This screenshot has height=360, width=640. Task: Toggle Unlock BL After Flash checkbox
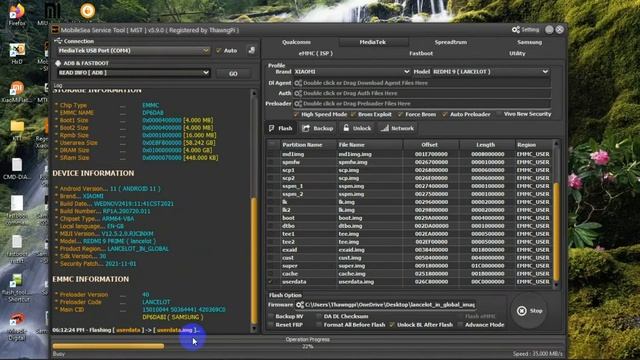coord(392,325)
